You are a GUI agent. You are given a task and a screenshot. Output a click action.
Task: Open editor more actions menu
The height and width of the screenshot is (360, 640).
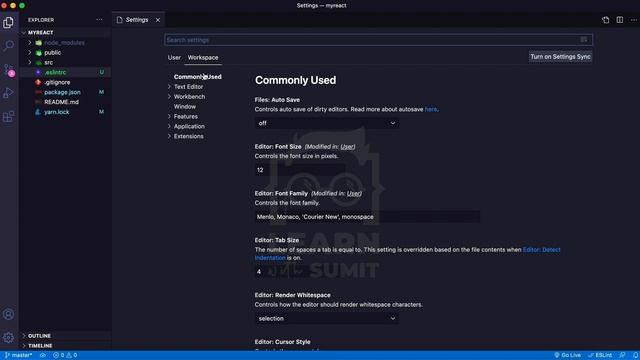coord(633,20)
